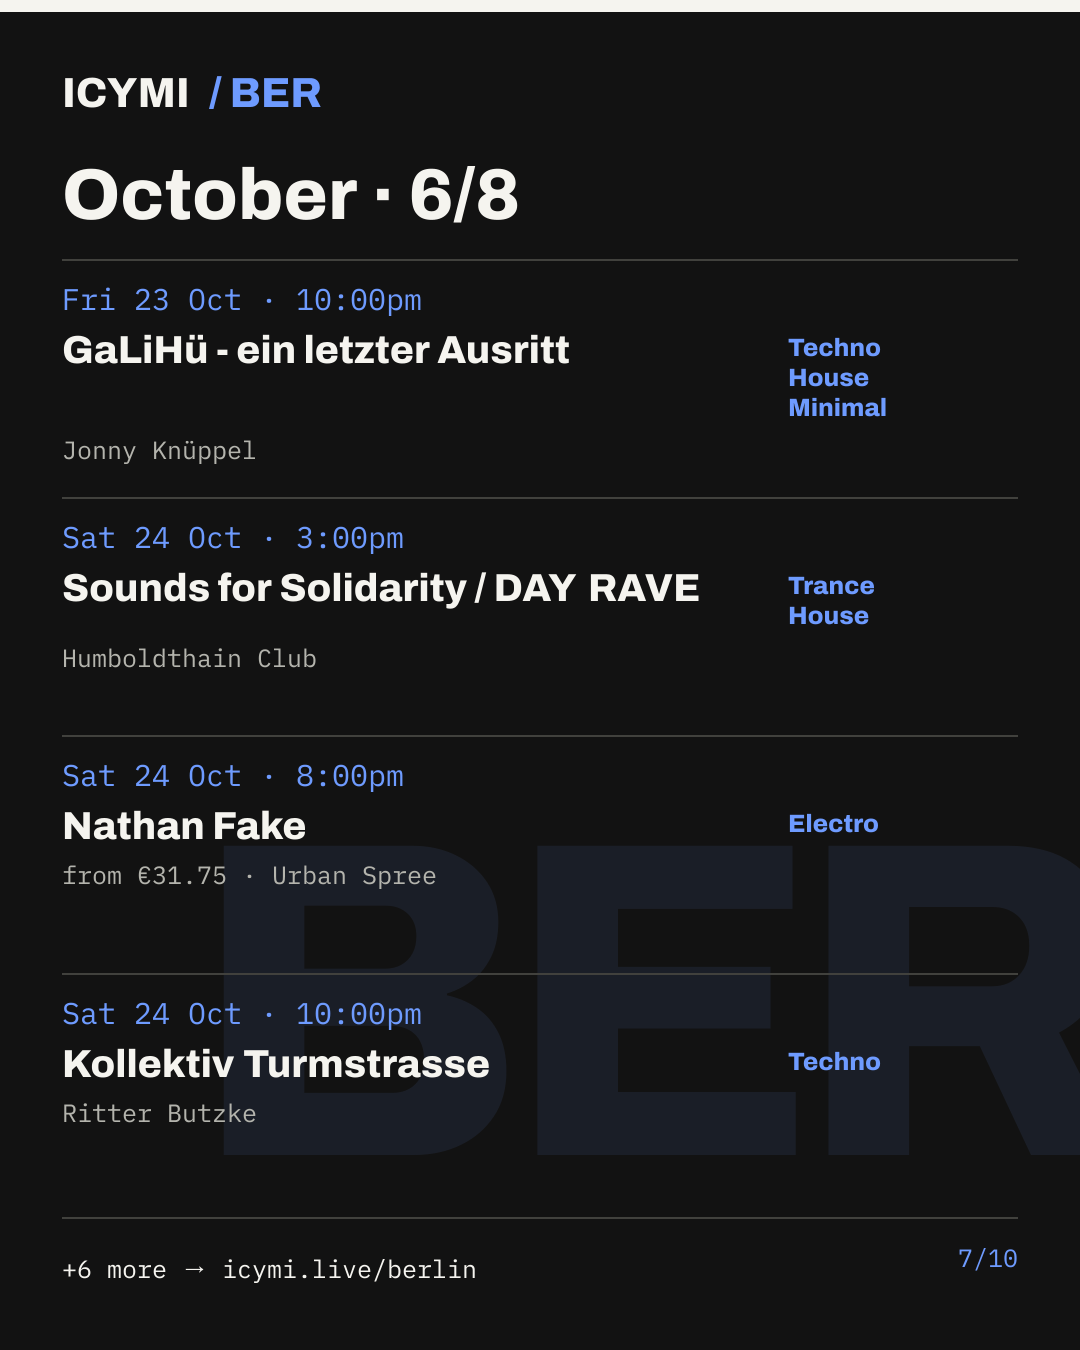Click Ritter Butzke venue name
This screenshot has height=1350, width=1080.
(159, 1114)
